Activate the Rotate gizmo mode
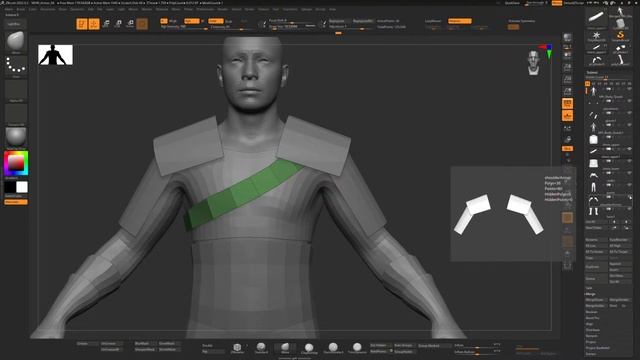Viewport: 640px width, 360px height. point(130,24)
